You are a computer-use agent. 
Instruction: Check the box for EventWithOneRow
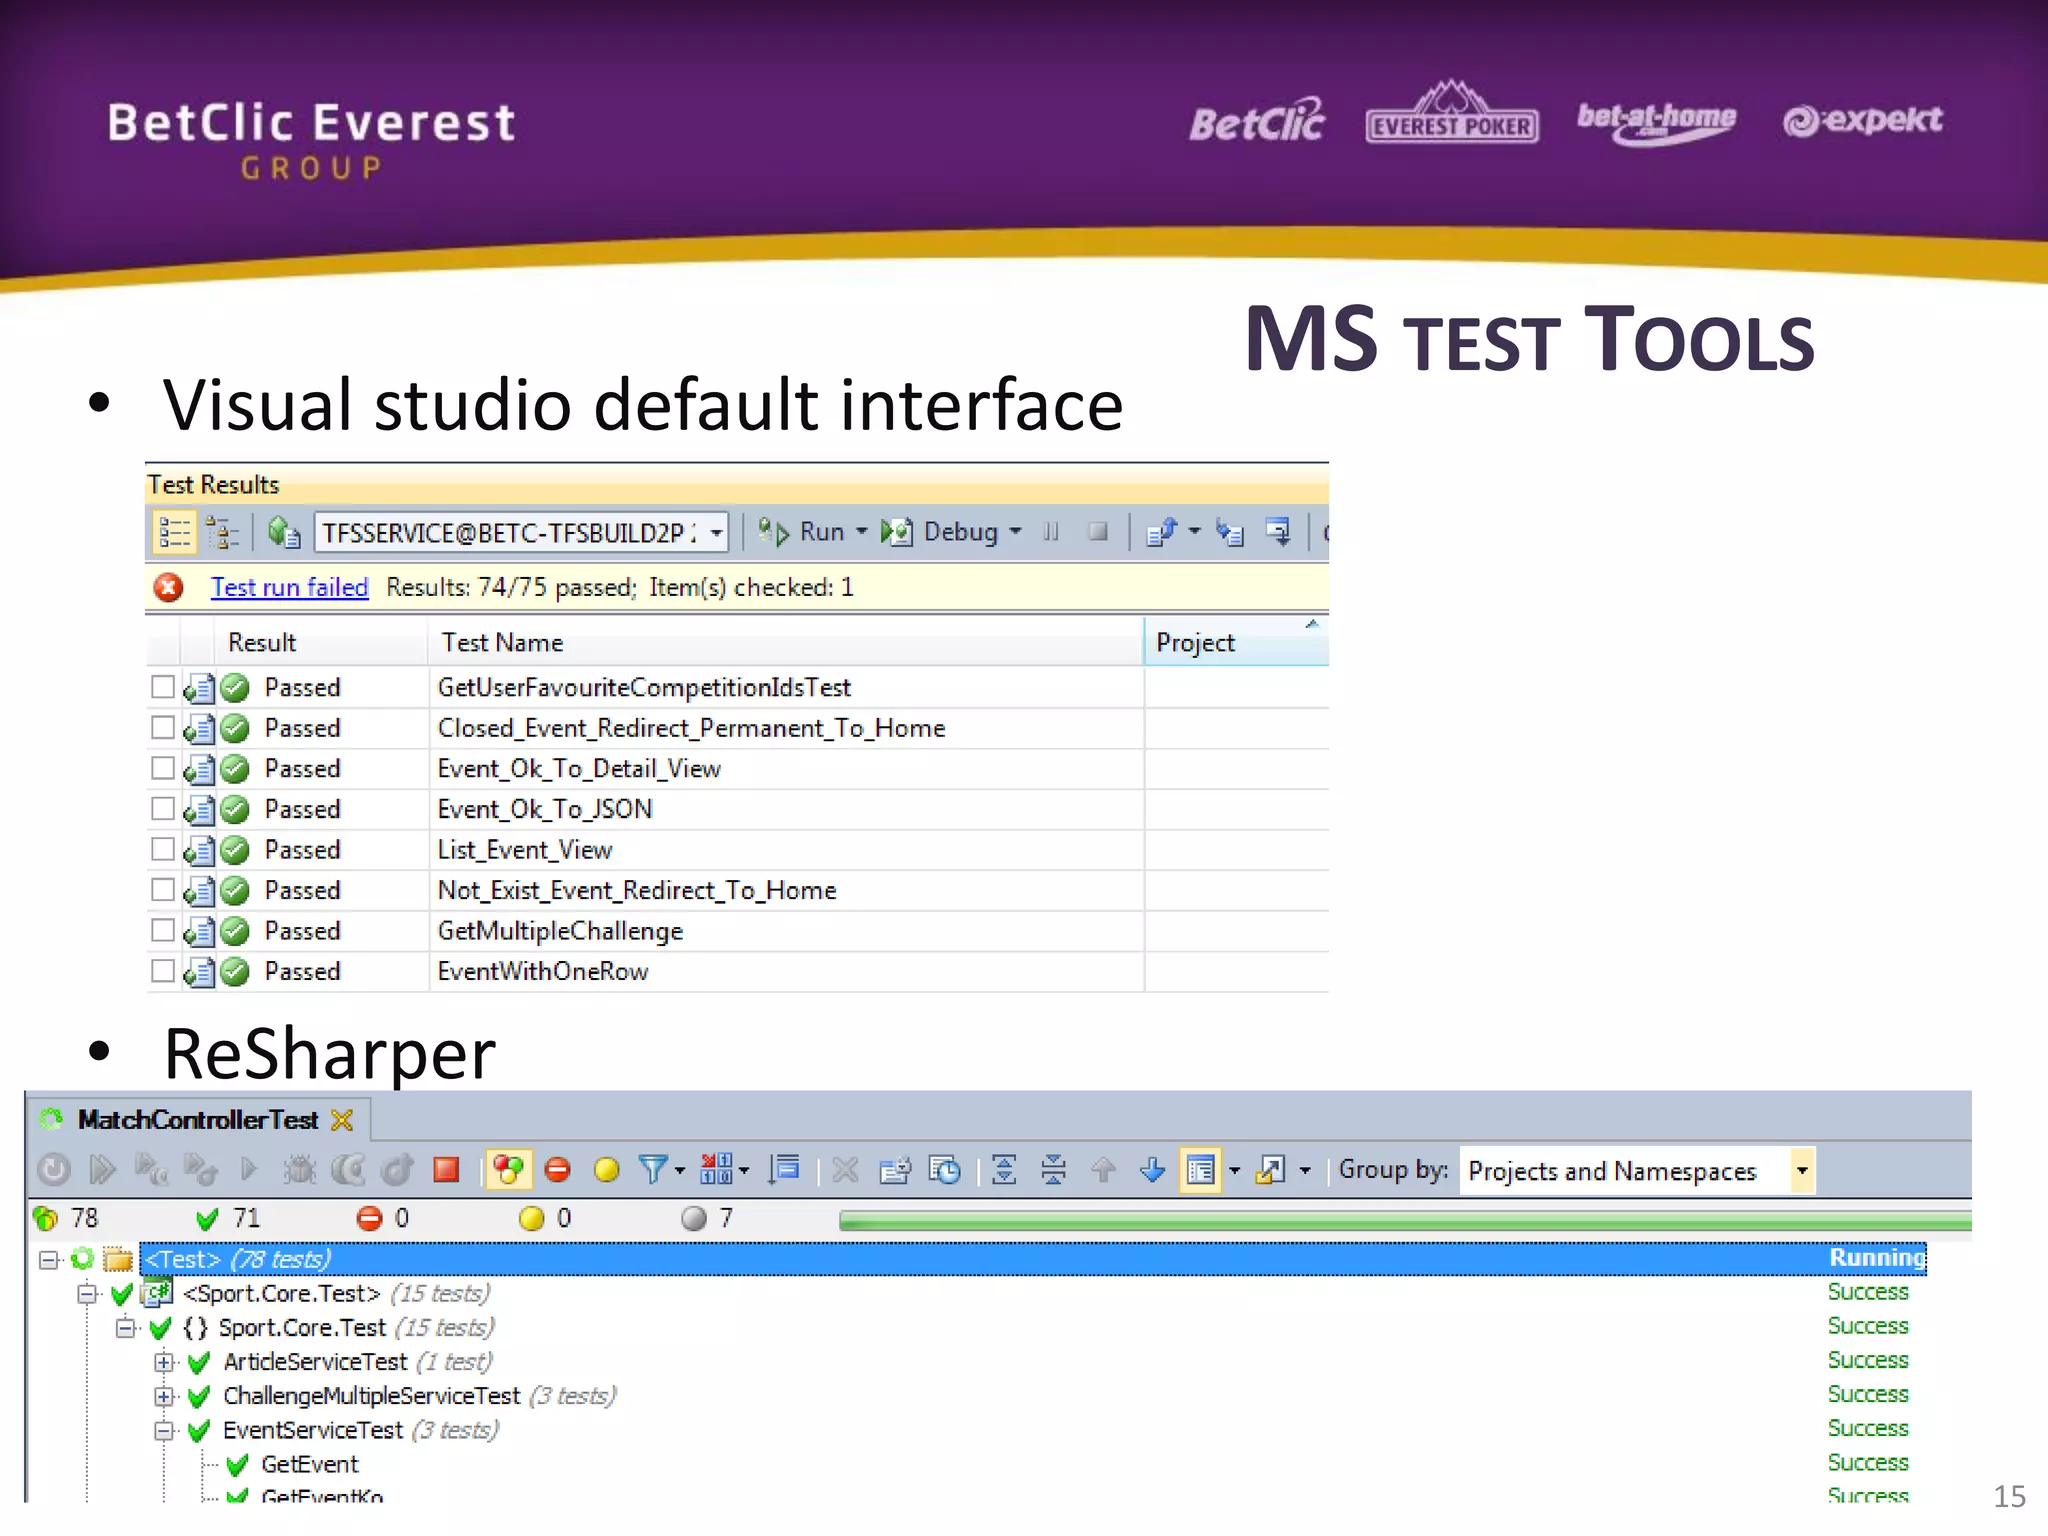pyautogui.click(x=163, y=971)
